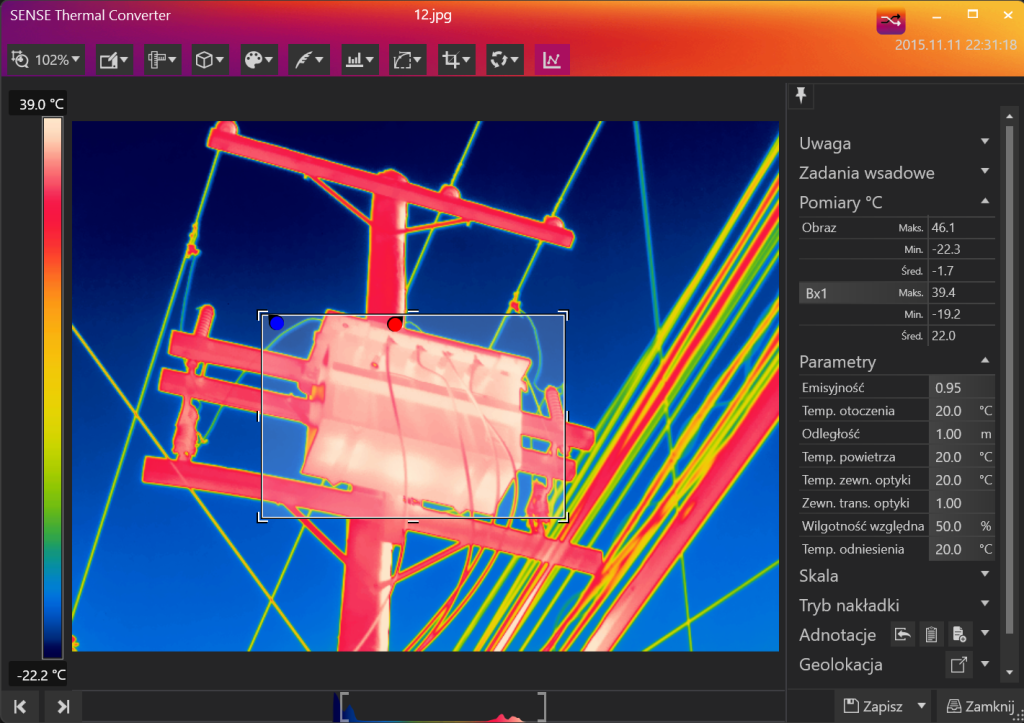Toggle the pin on the side panel
1024x723 pixels.
pyautogui.click(x=801, y=95)
